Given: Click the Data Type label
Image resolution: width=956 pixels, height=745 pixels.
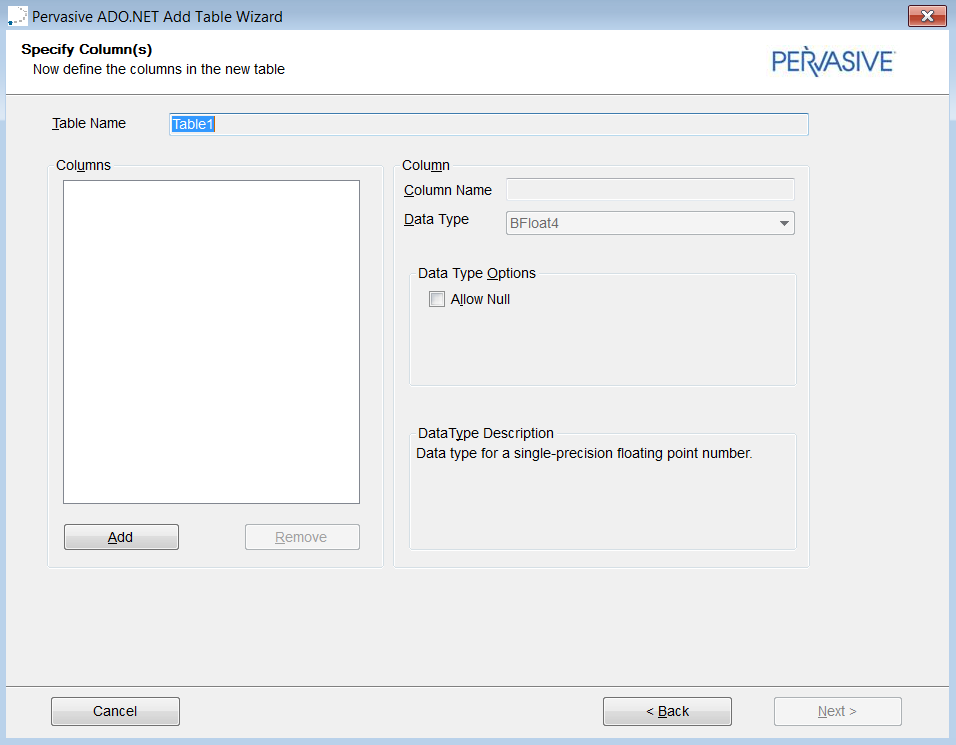Looking at the screenshot, I should [436, 219].
